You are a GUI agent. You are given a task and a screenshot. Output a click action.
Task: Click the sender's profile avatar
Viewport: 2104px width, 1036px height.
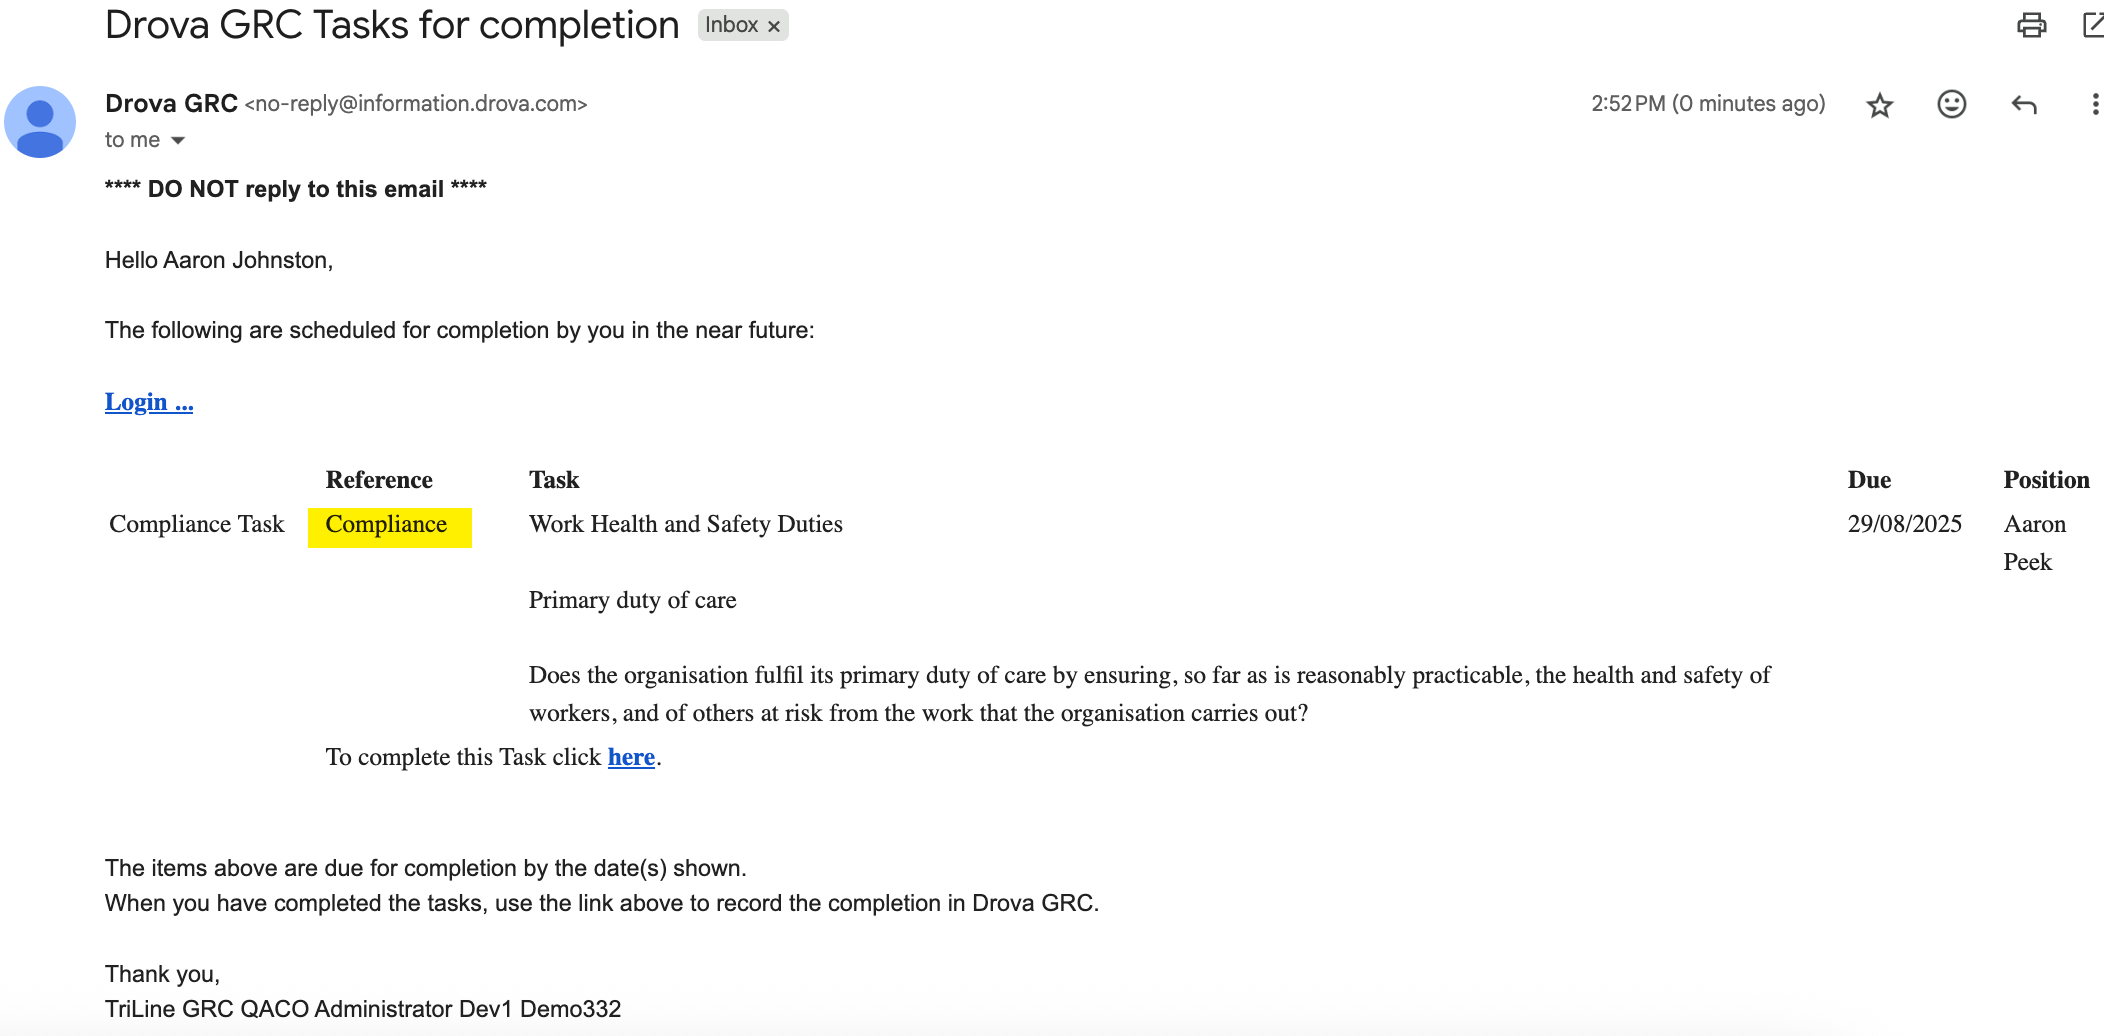click(40, 122)
